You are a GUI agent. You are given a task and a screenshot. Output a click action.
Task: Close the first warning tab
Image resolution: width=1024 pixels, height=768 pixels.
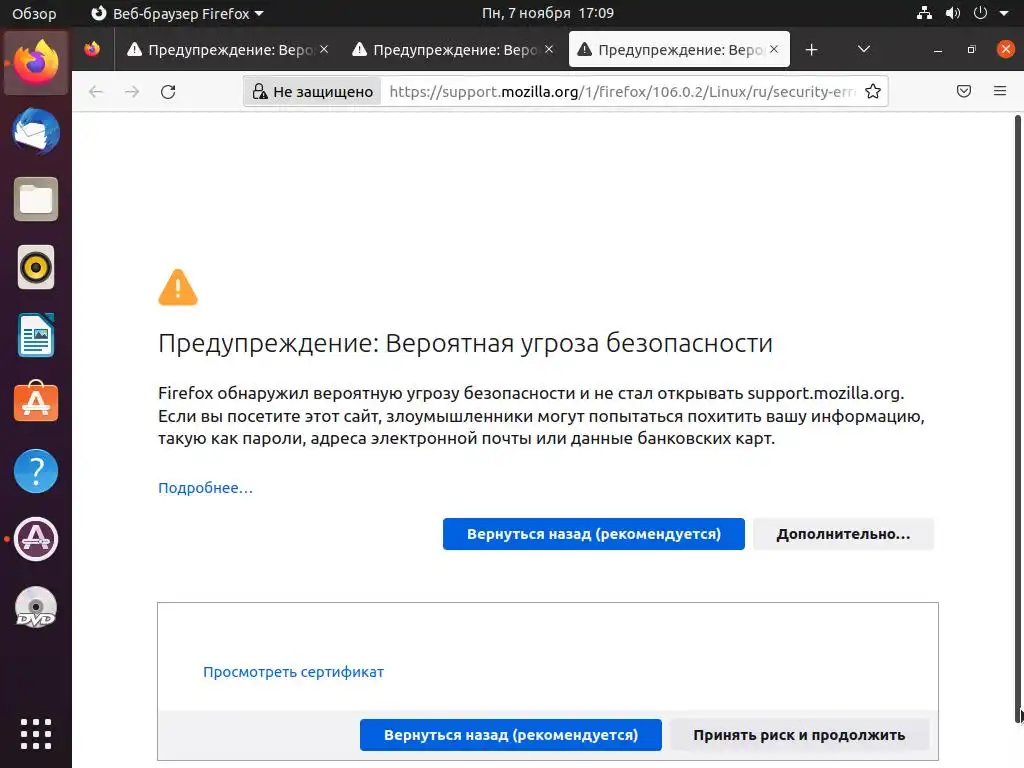tap(324, 49)
